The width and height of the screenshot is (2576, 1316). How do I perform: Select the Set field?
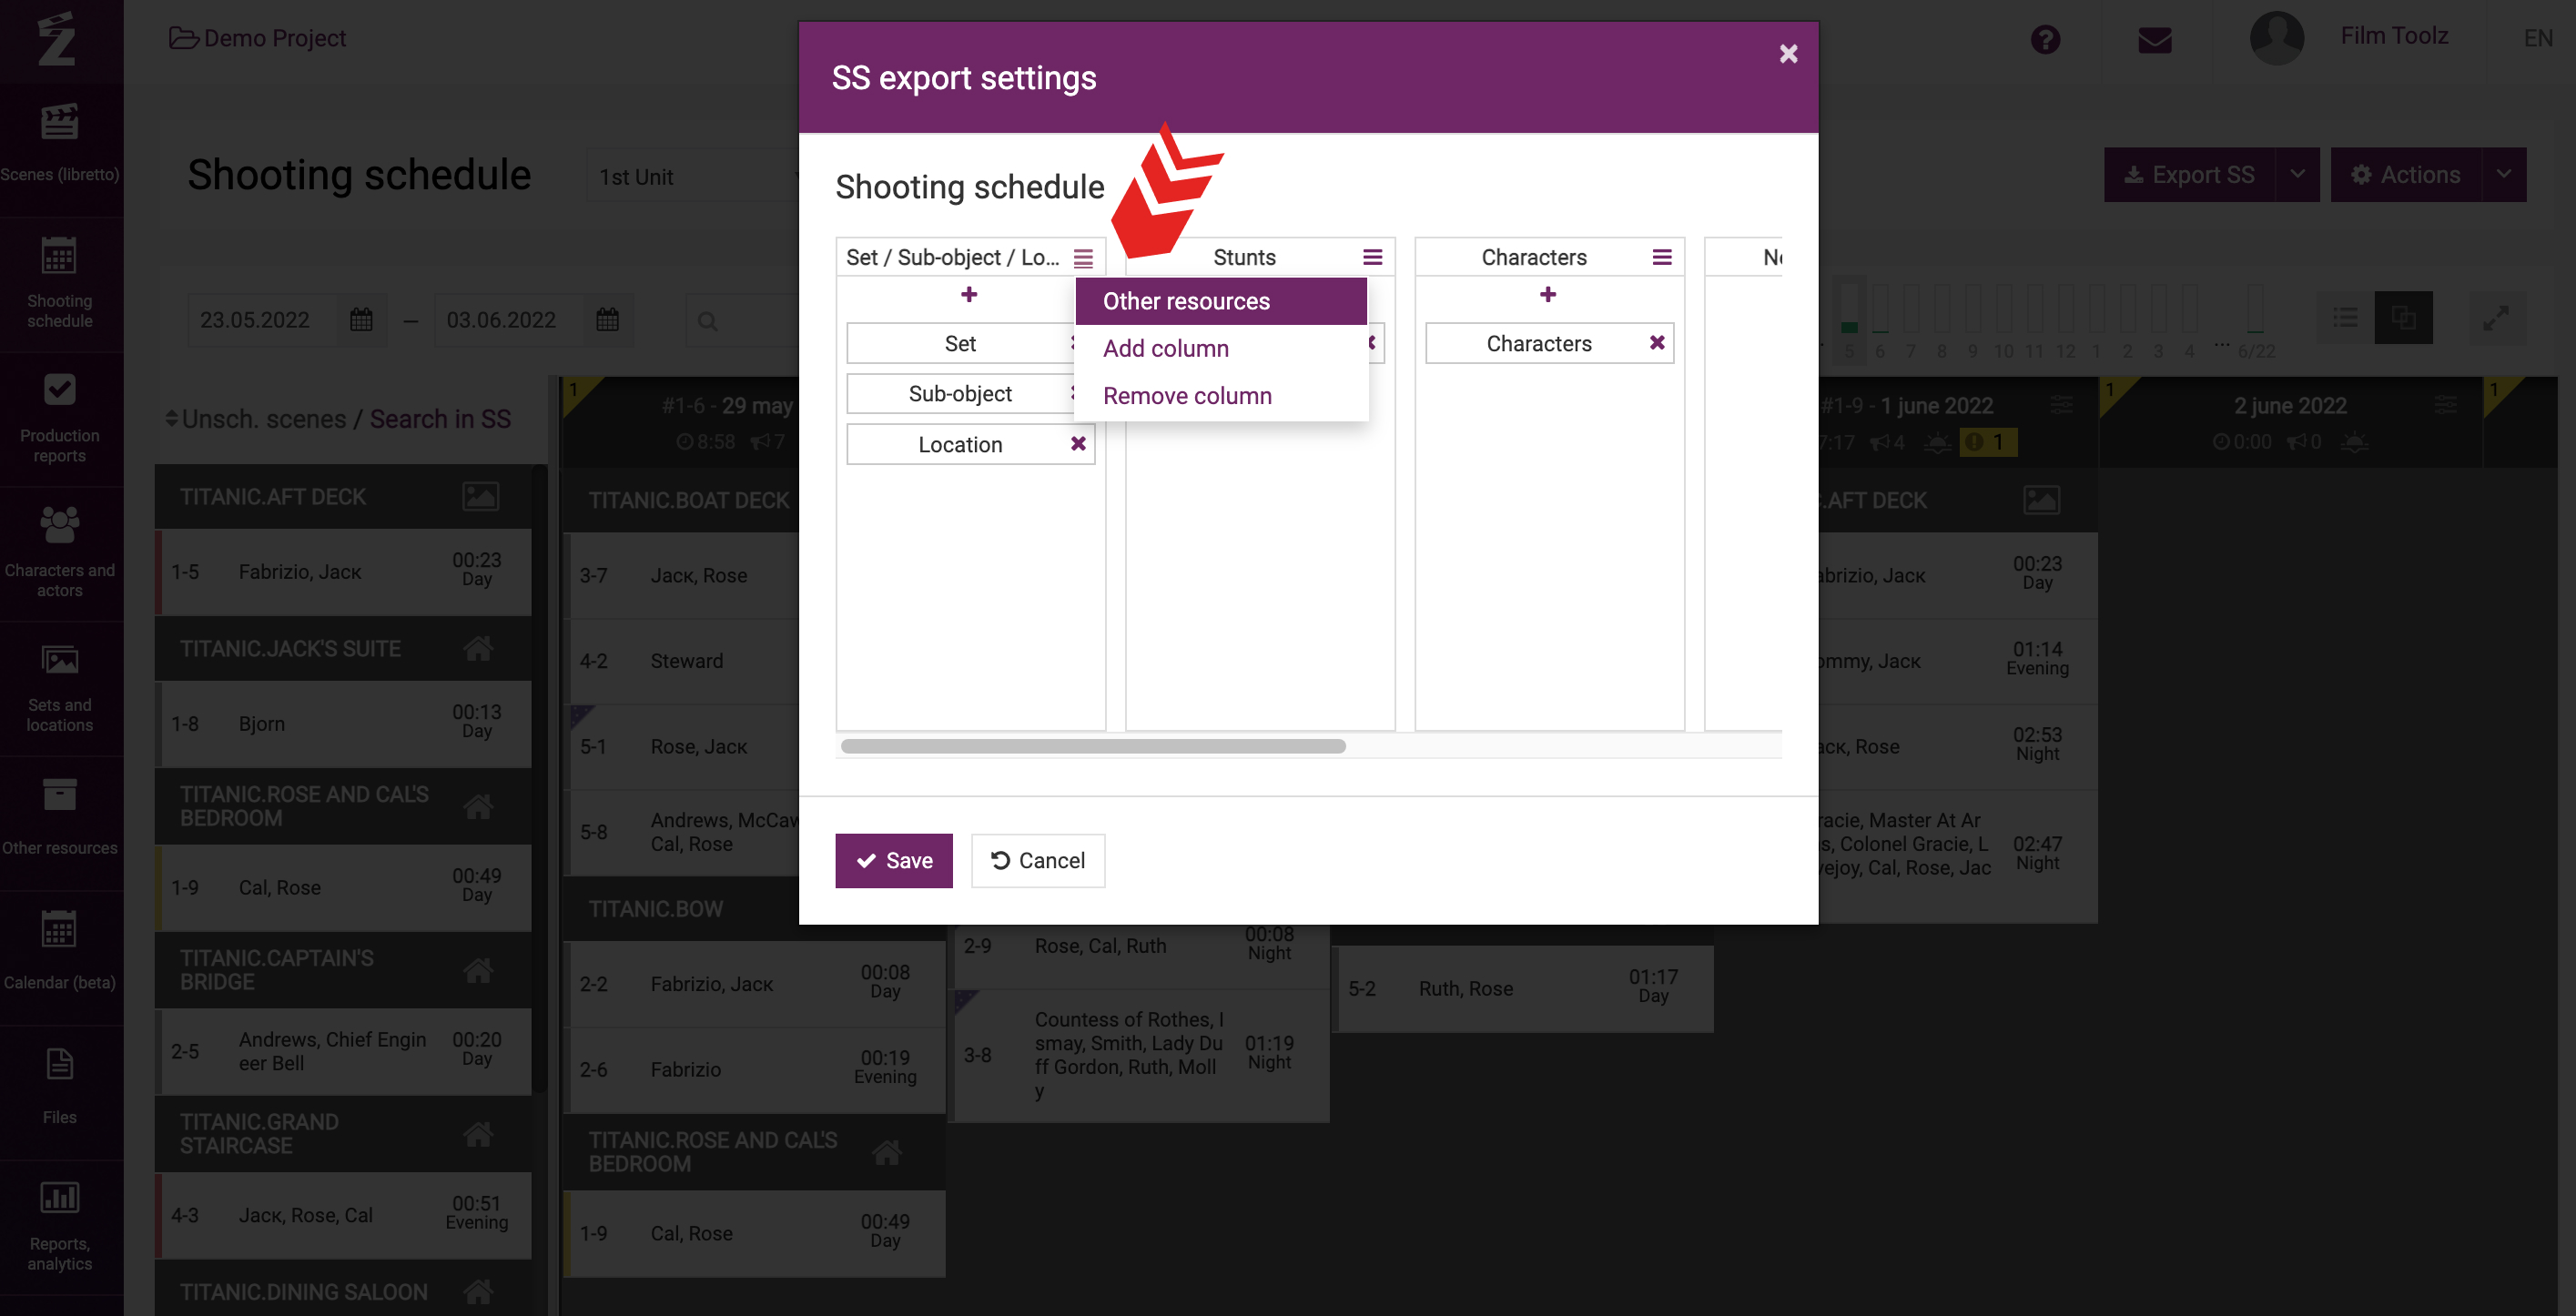pyautogui.click(x=959, y=343)
